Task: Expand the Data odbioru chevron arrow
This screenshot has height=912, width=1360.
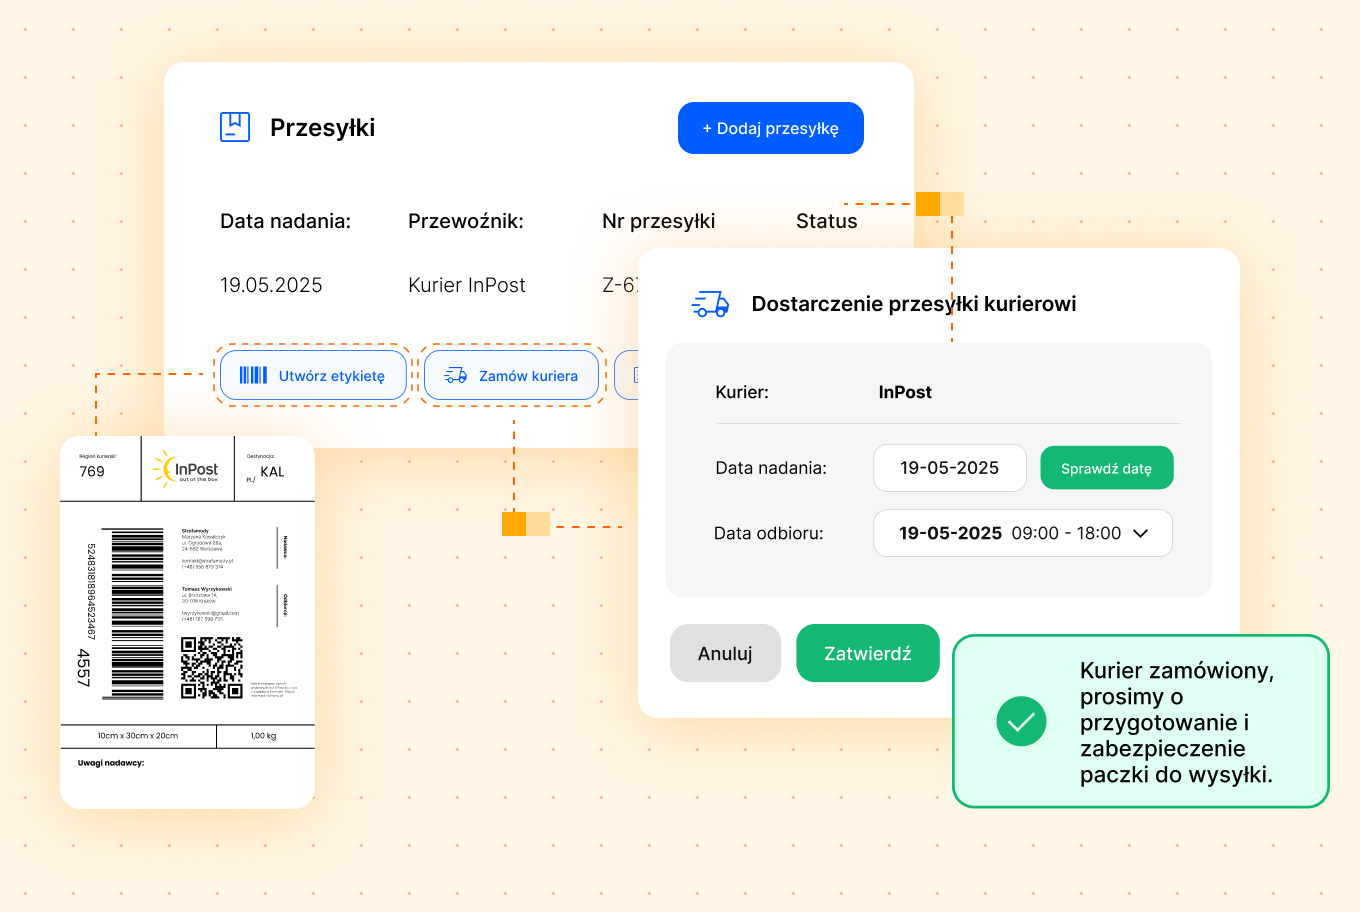Action: tap(1141, 533)
